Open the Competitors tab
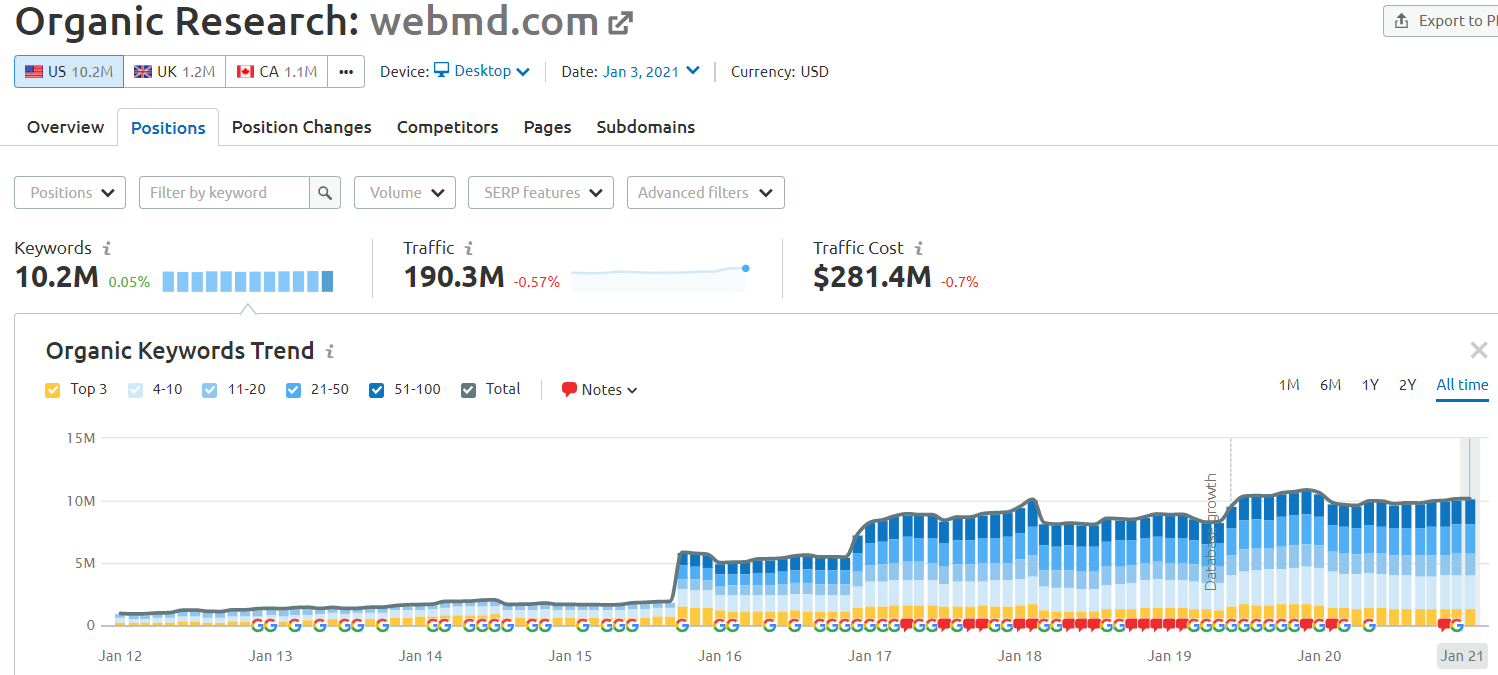 (x=447, y=127)
